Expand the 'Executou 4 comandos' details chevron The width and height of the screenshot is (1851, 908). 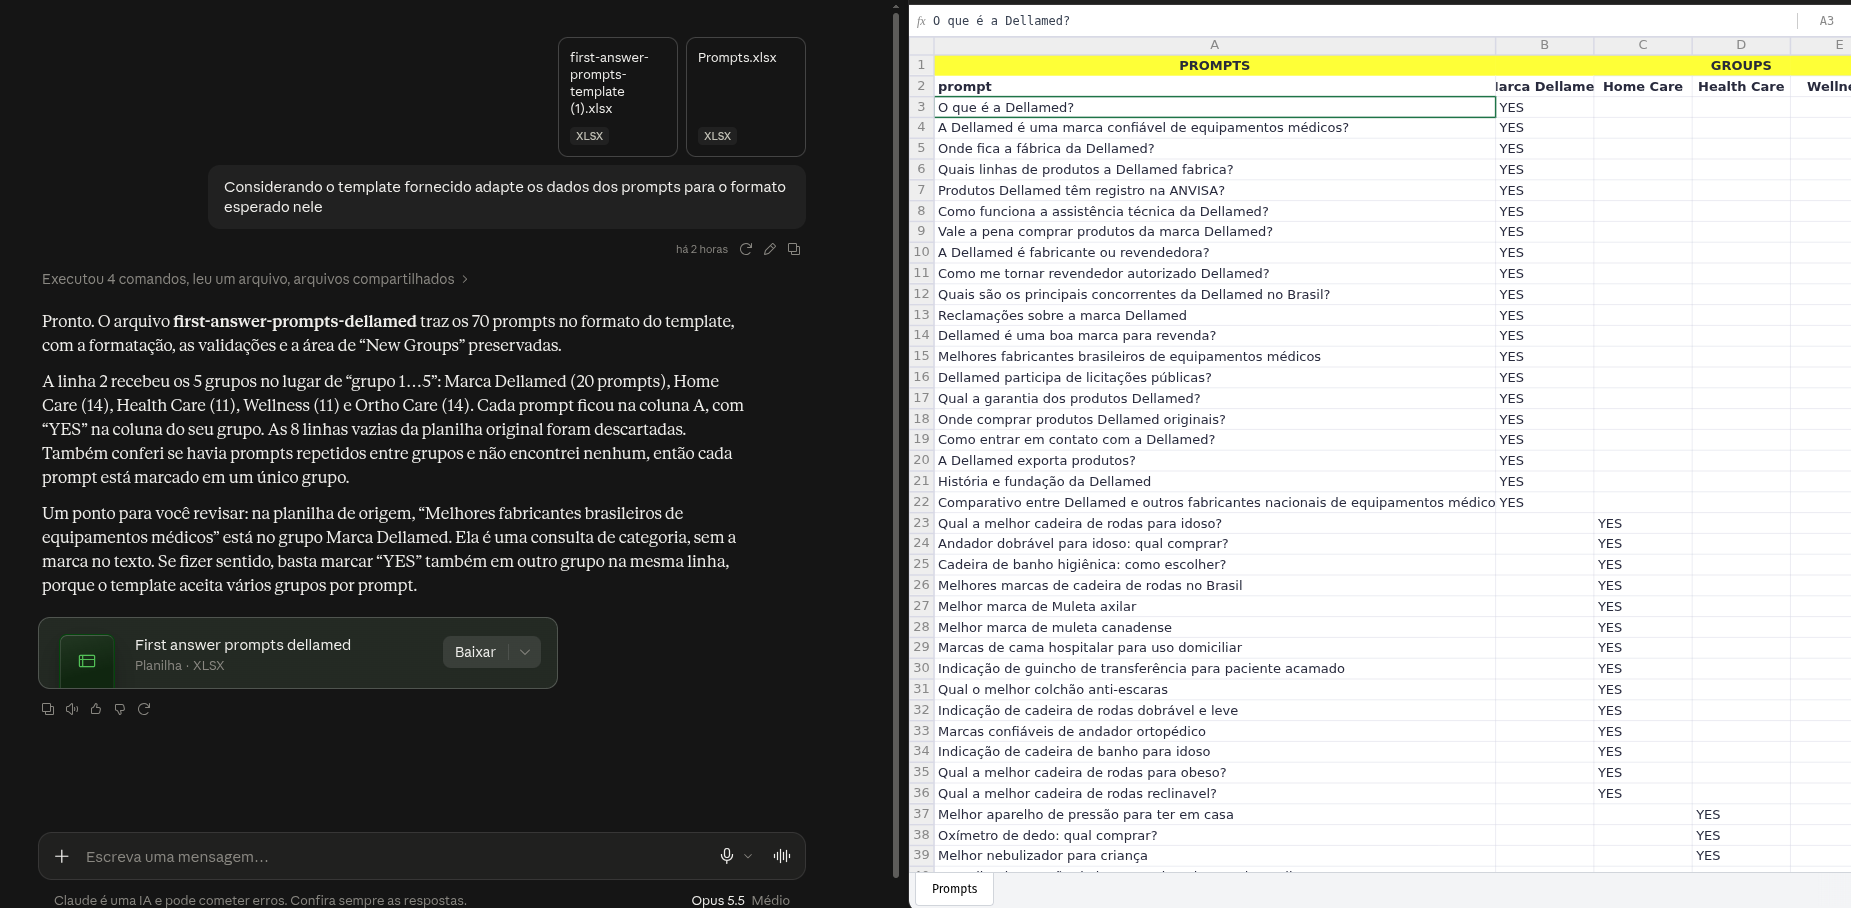[x=465, y=279]
